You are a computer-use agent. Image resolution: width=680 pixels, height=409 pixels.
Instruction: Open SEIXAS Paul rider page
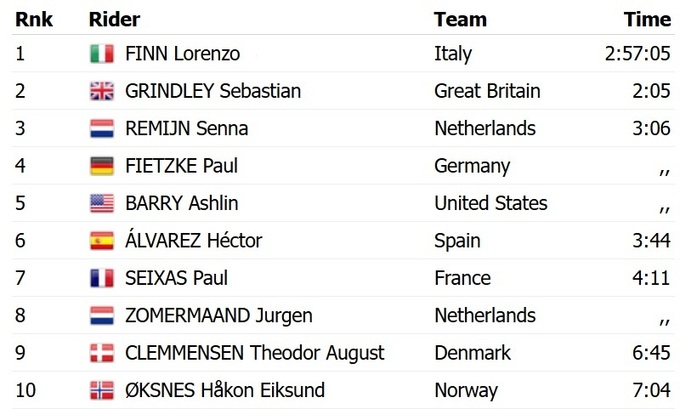coord(175,278)
